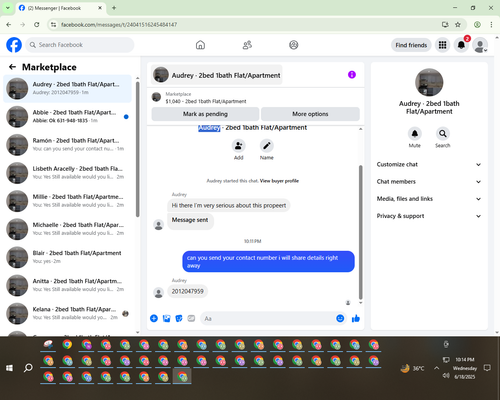Click the taskbar volume speaker icon

pos(446,376)
